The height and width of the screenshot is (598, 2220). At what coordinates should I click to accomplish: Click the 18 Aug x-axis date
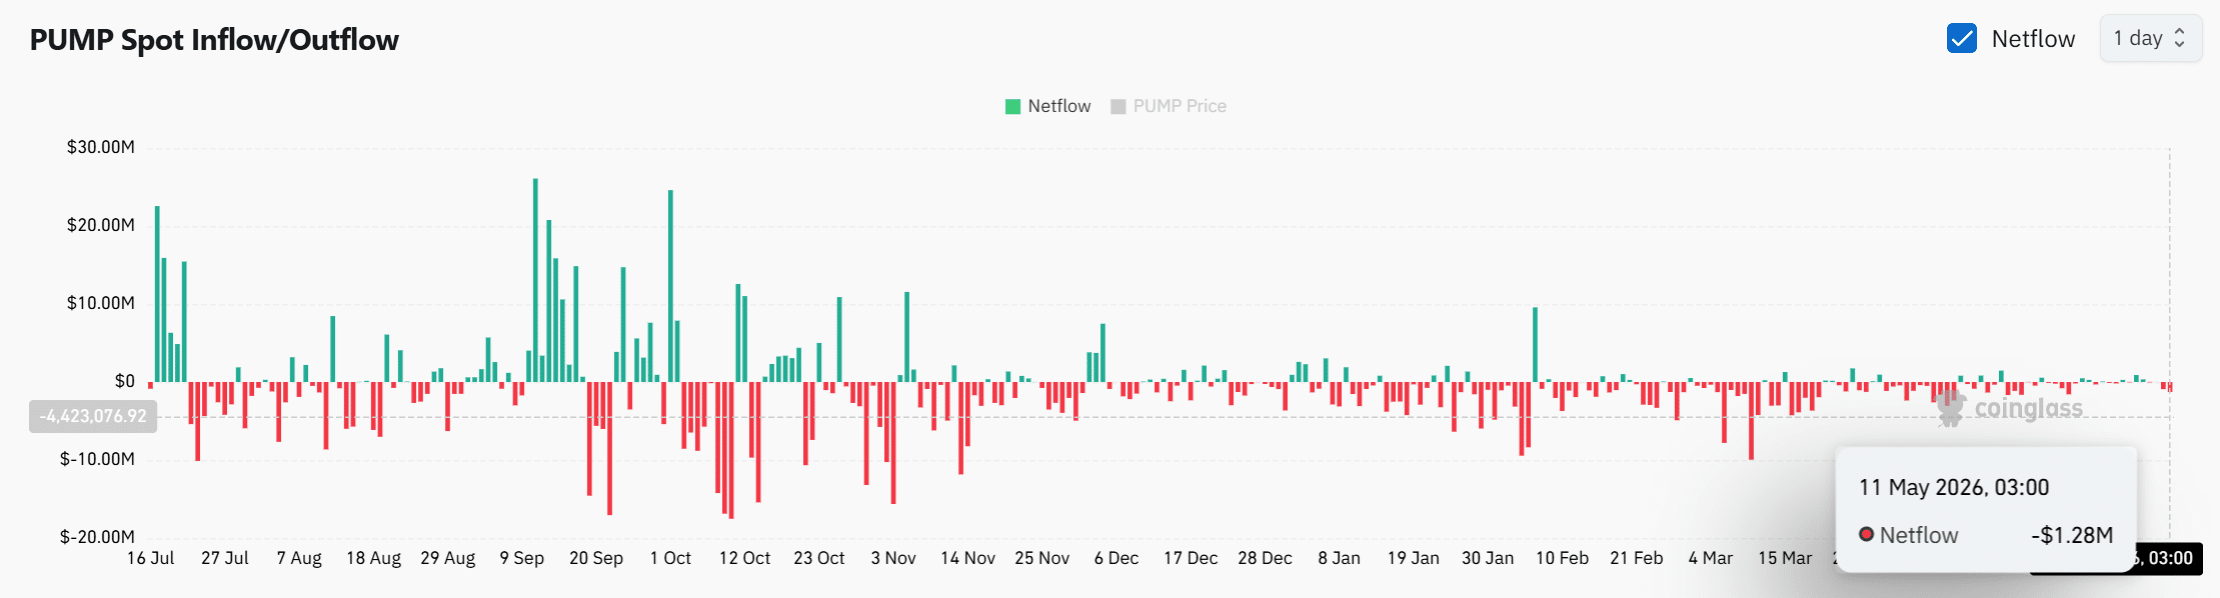click(x=374, y=558)
